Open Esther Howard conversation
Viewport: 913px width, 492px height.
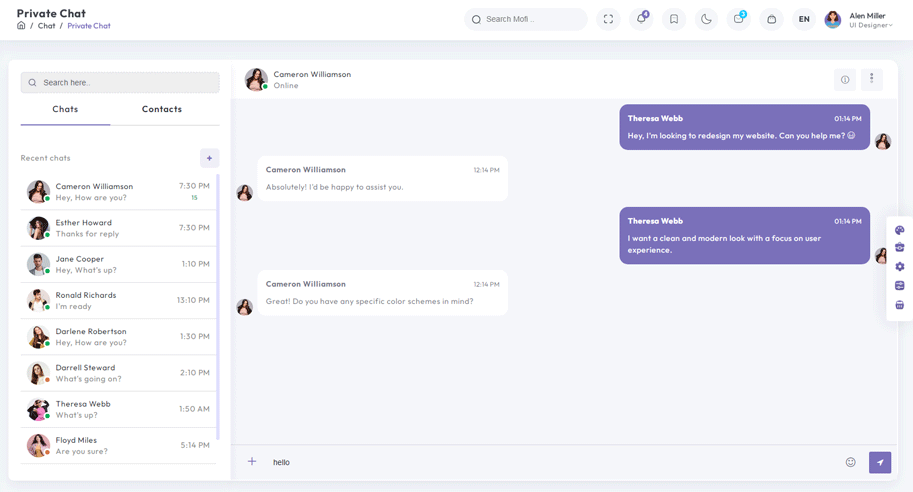tap(118, 228)
